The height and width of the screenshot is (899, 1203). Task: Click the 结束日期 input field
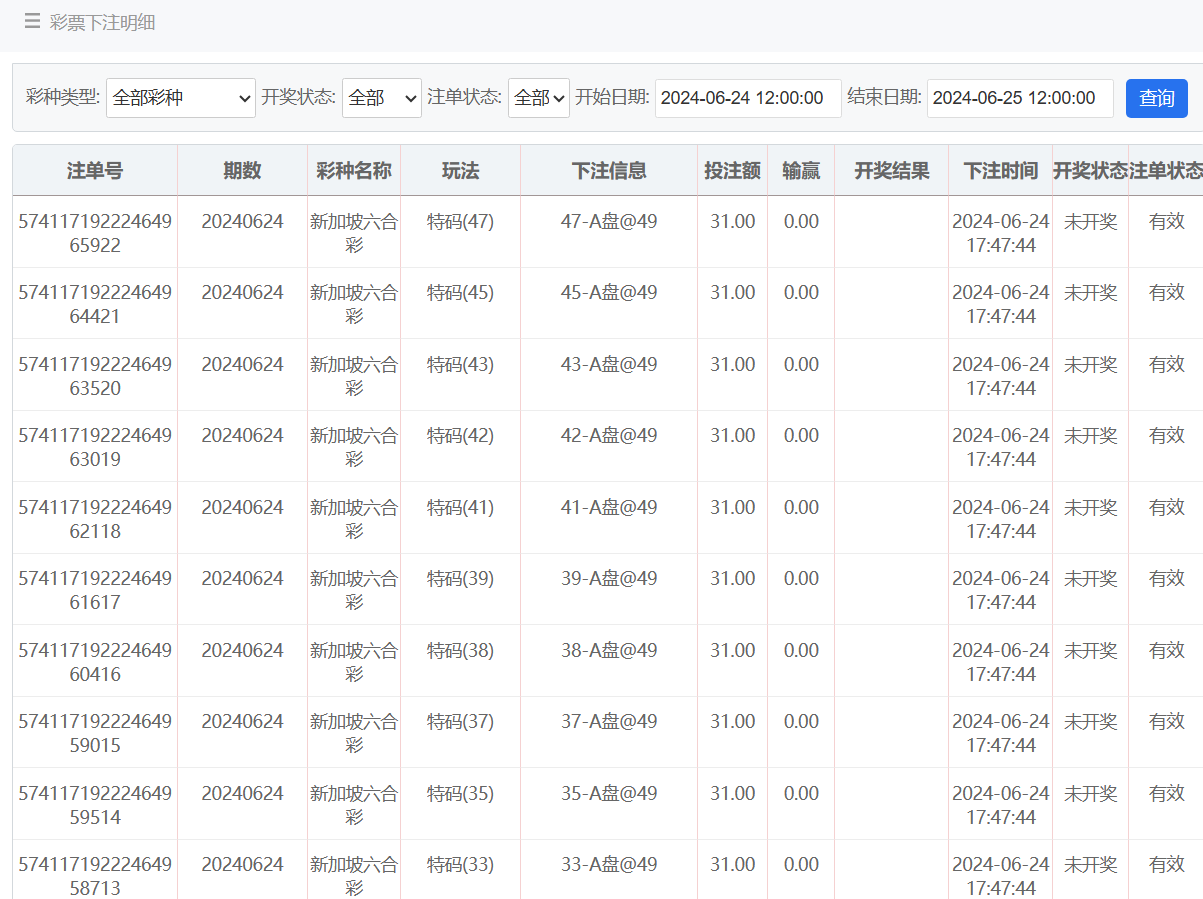coord(1019,98)
